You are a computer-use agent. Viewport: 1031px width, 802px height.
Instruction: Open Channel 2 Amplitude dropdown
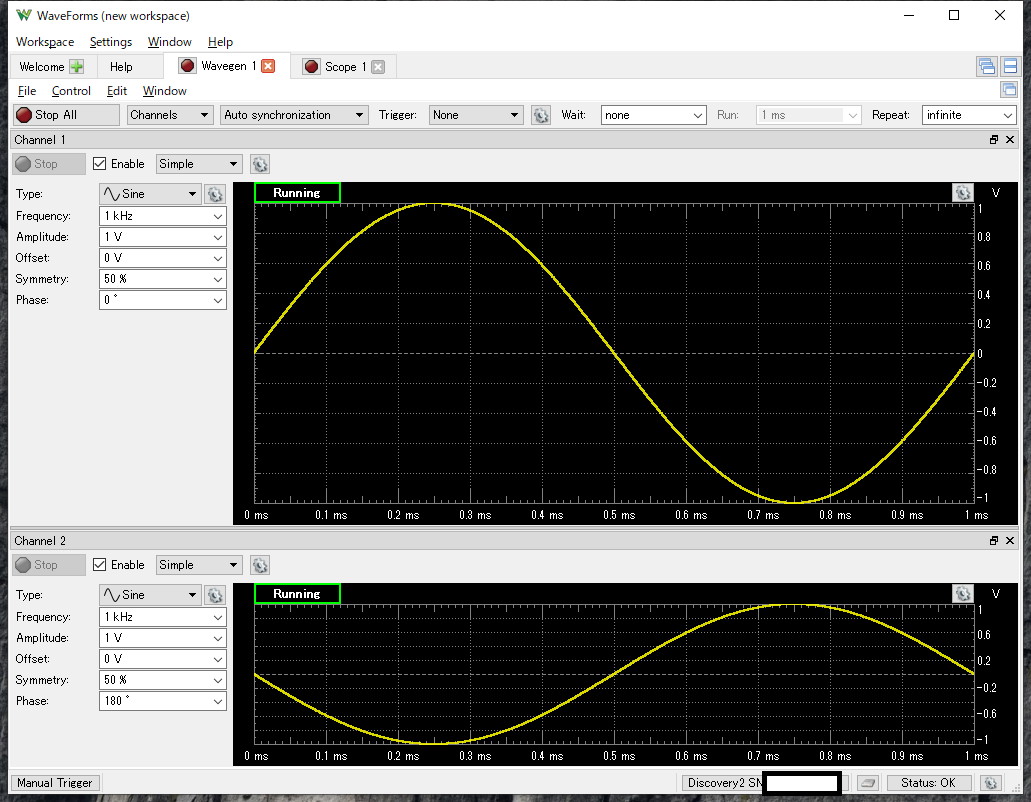pos(162,638)
